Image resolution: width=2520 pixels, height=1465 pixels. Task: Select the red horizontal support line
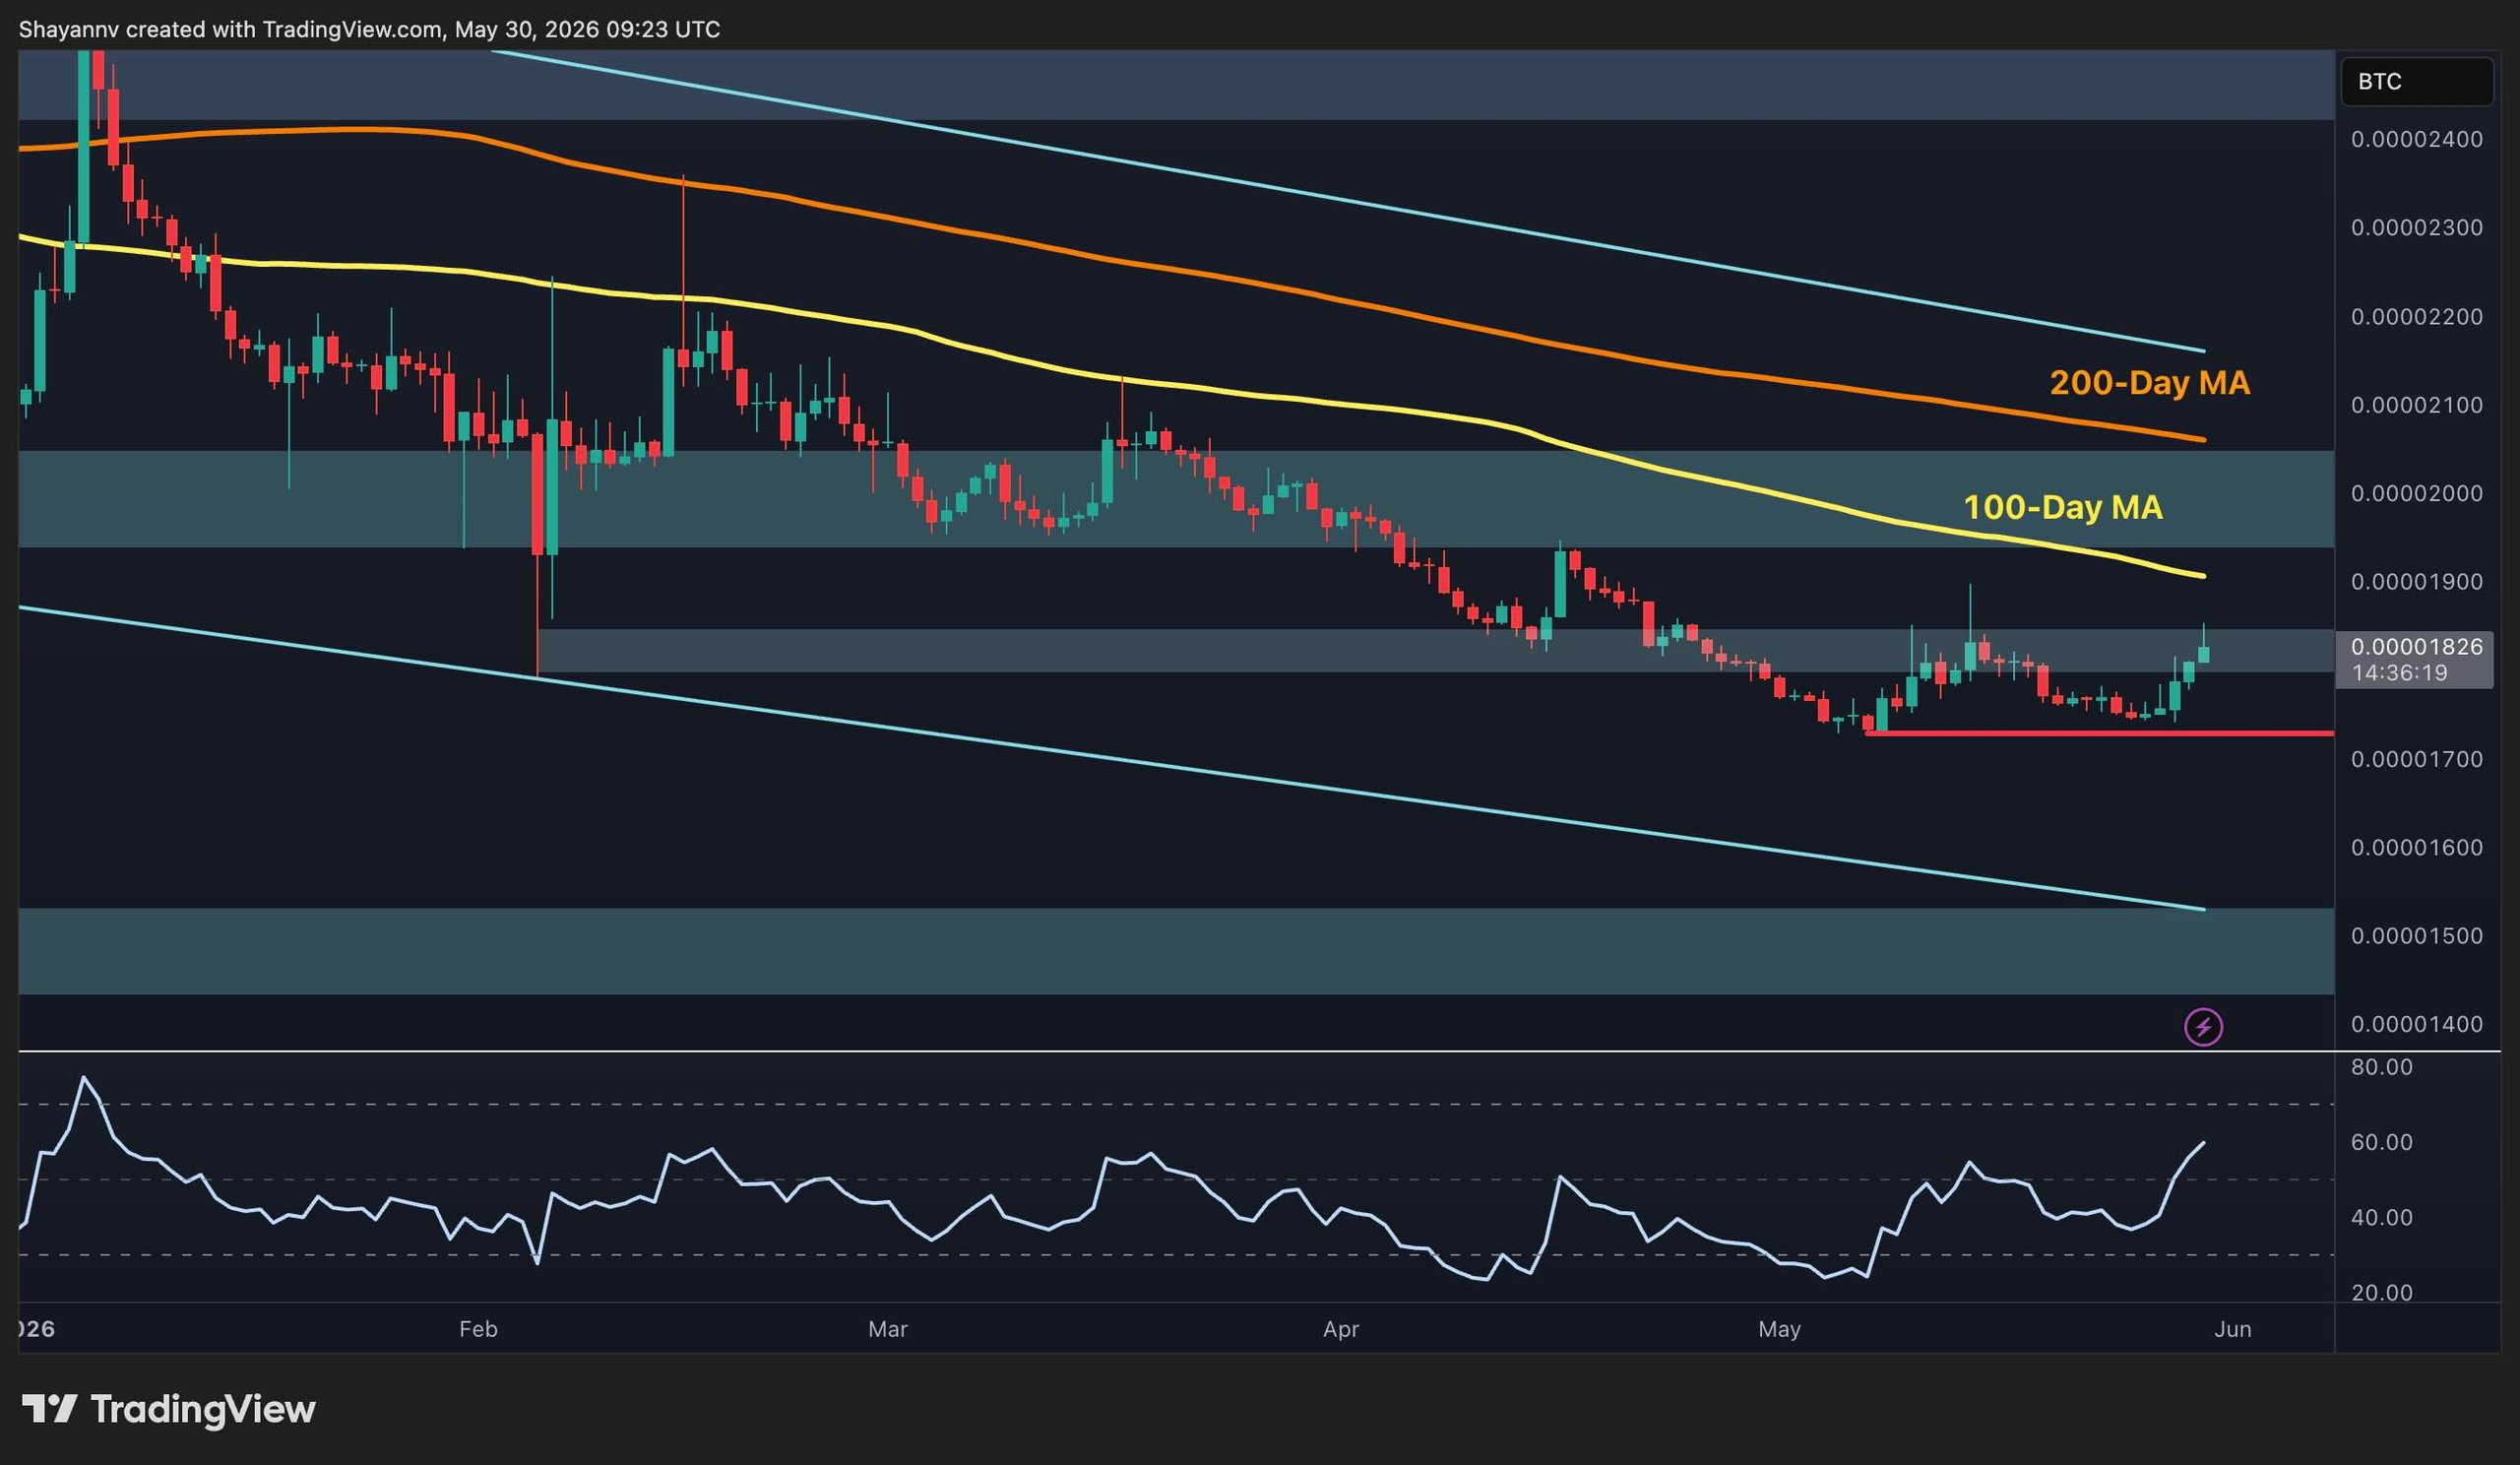(x=2100, y=733)
